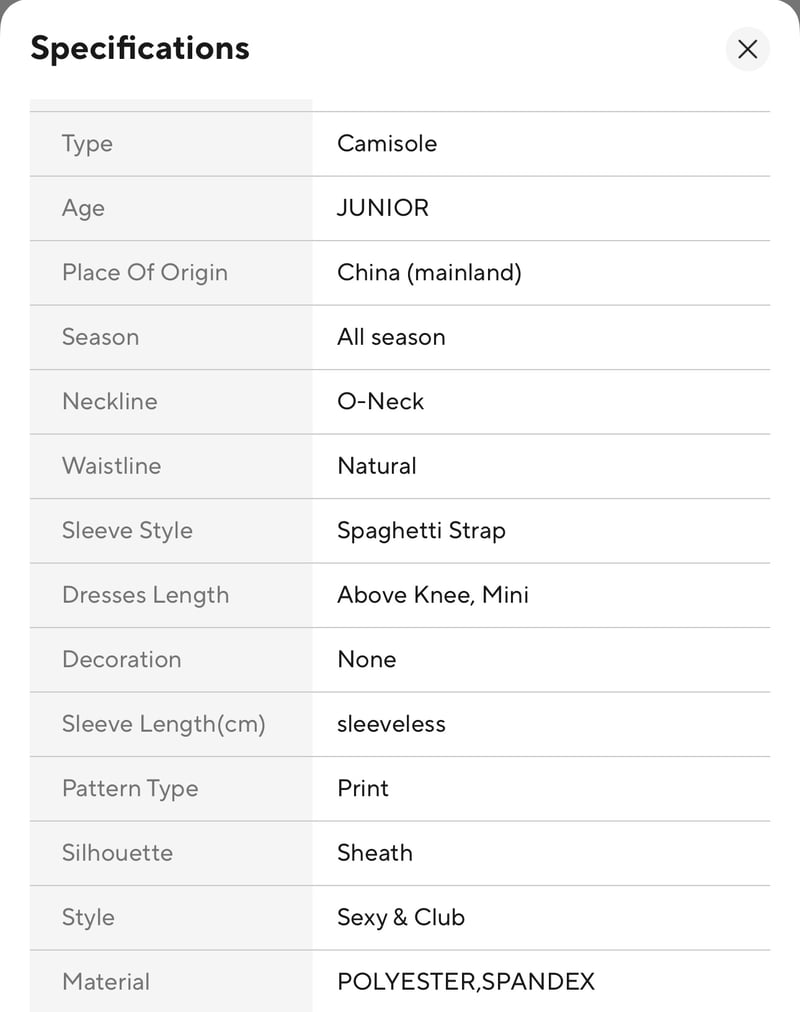Select the Waistline label
The image size is (800, 1012).
[112, 466]
